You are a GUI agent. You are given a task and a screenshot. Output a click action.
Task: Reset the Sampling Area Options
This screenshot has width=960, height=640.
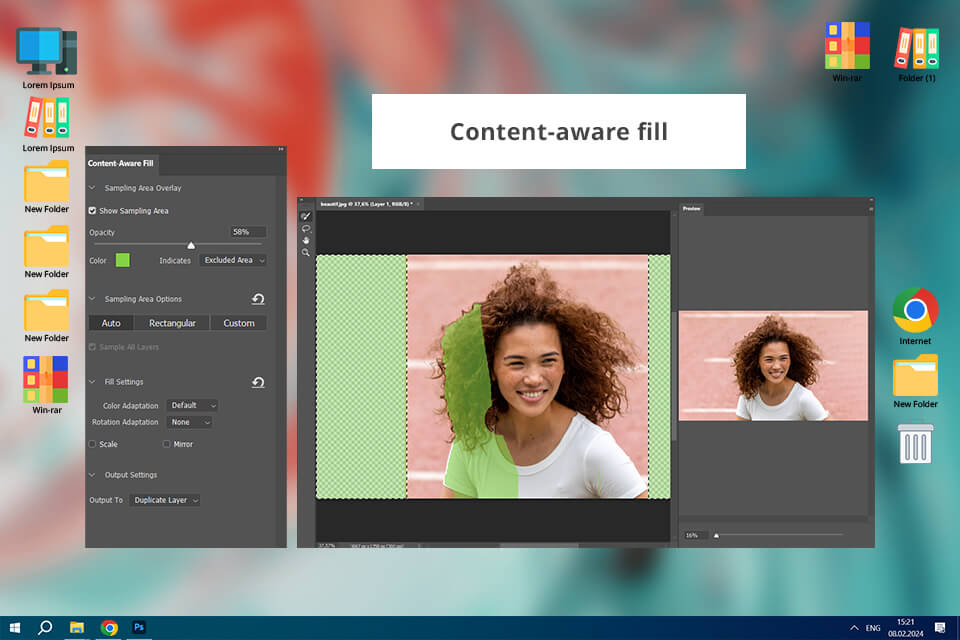[x=258, y=299]
